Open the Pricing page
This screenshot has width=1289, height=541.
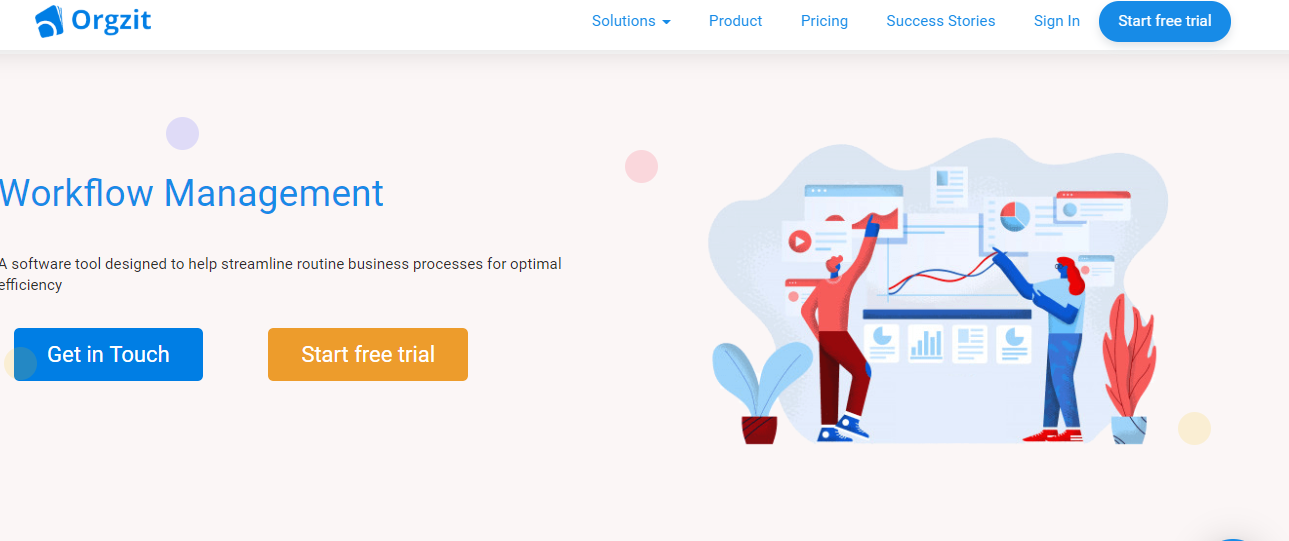point(824,21)
